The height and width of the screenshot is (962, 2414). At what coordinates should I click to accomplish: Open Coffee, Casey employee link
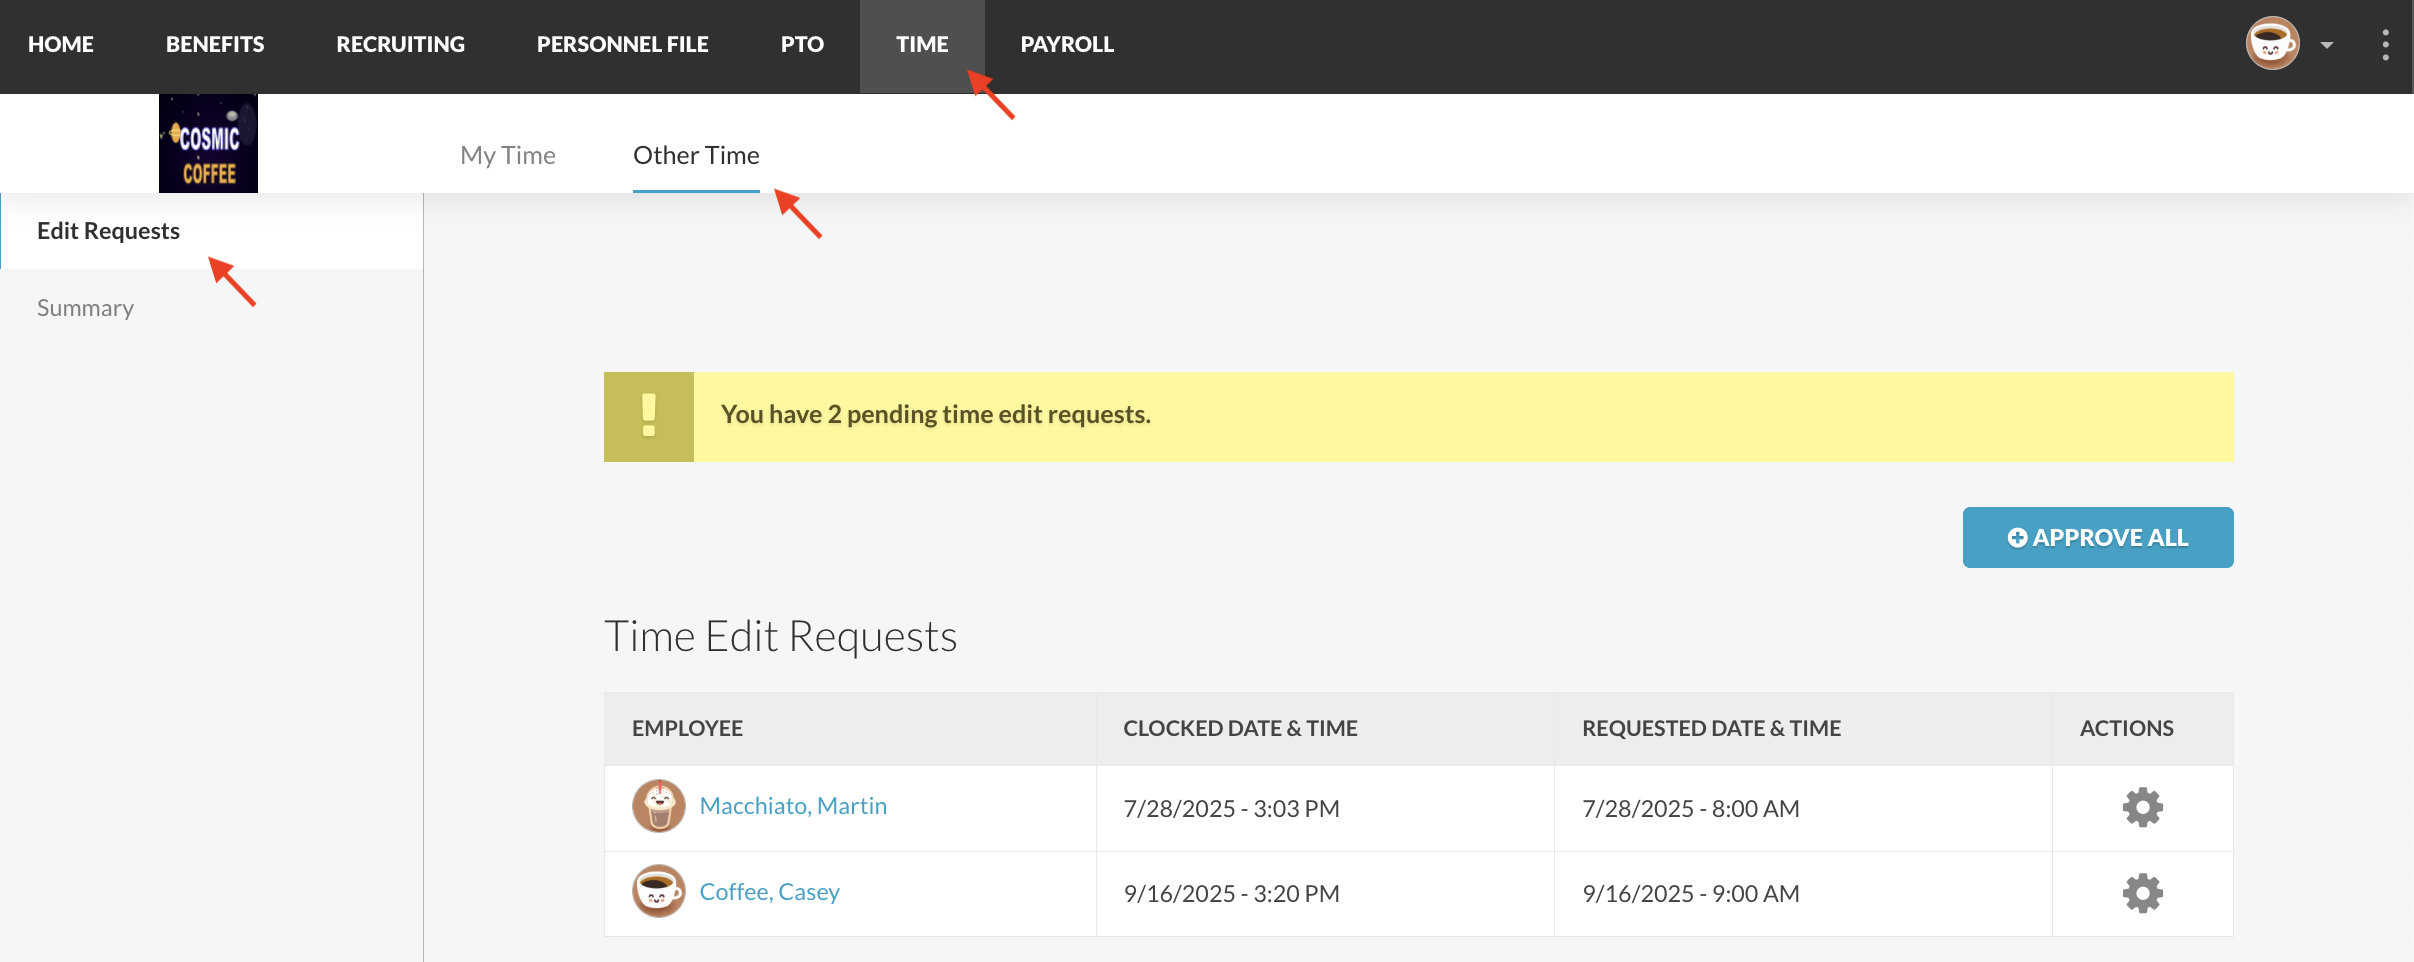(769, 892)
